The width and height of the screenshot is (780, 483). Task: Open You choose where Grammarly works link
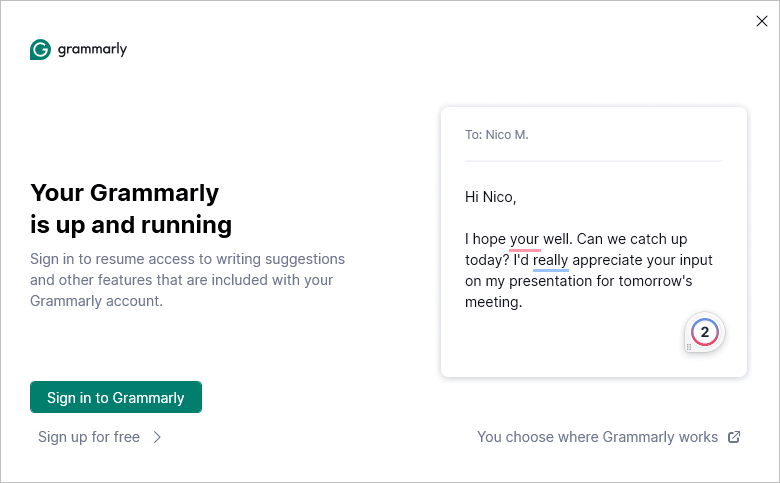597,437
